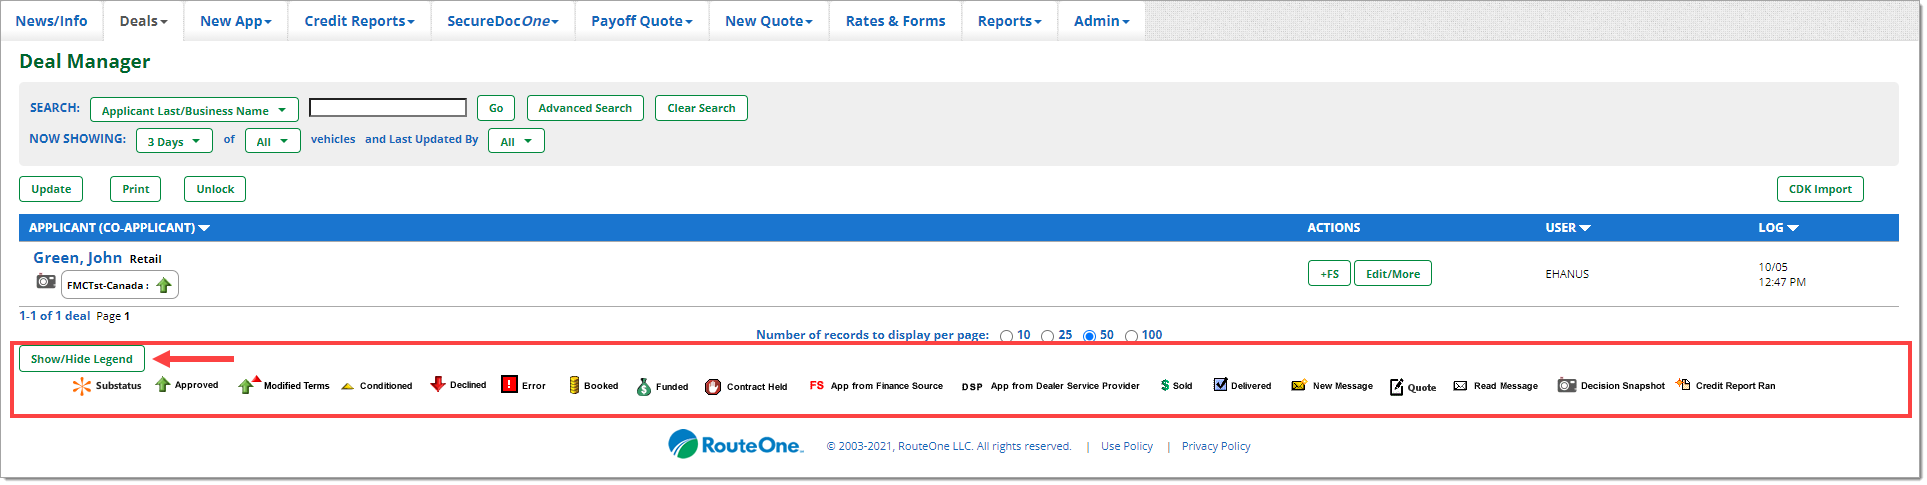Click the EHANUS user cell
Screen dimensions: 1927x485
pyautogui.click(x=1567, y=274)
